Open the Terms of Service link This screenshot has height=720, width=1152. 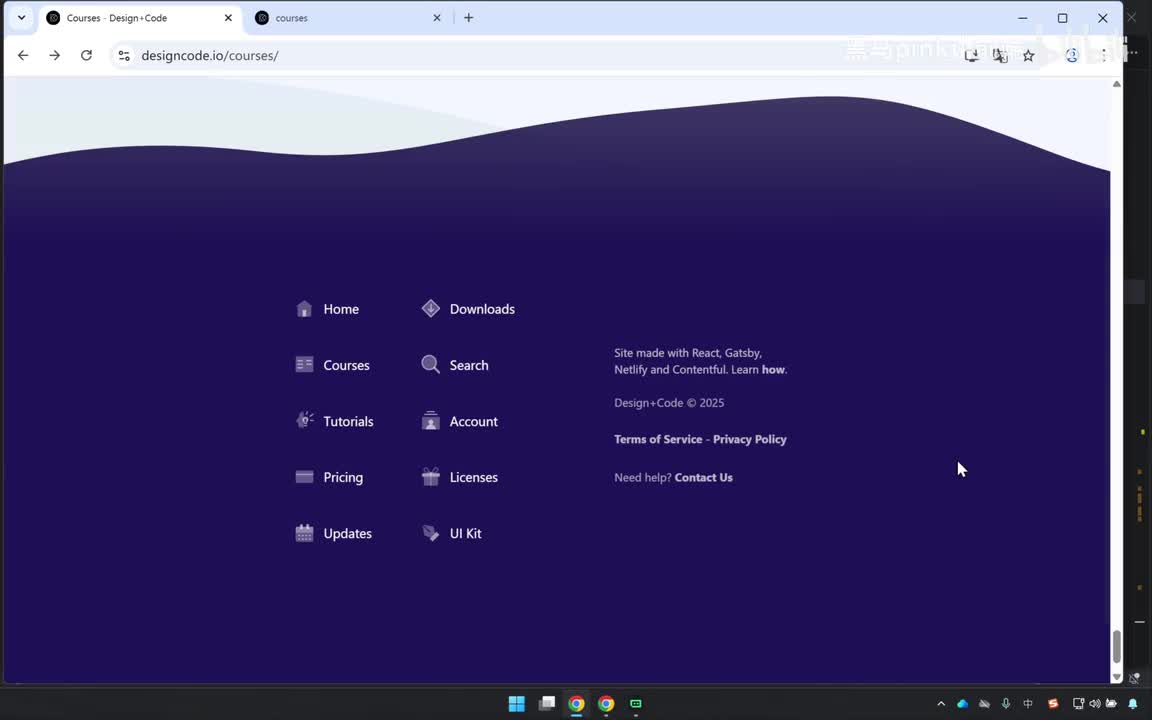[x=658, y=439]
